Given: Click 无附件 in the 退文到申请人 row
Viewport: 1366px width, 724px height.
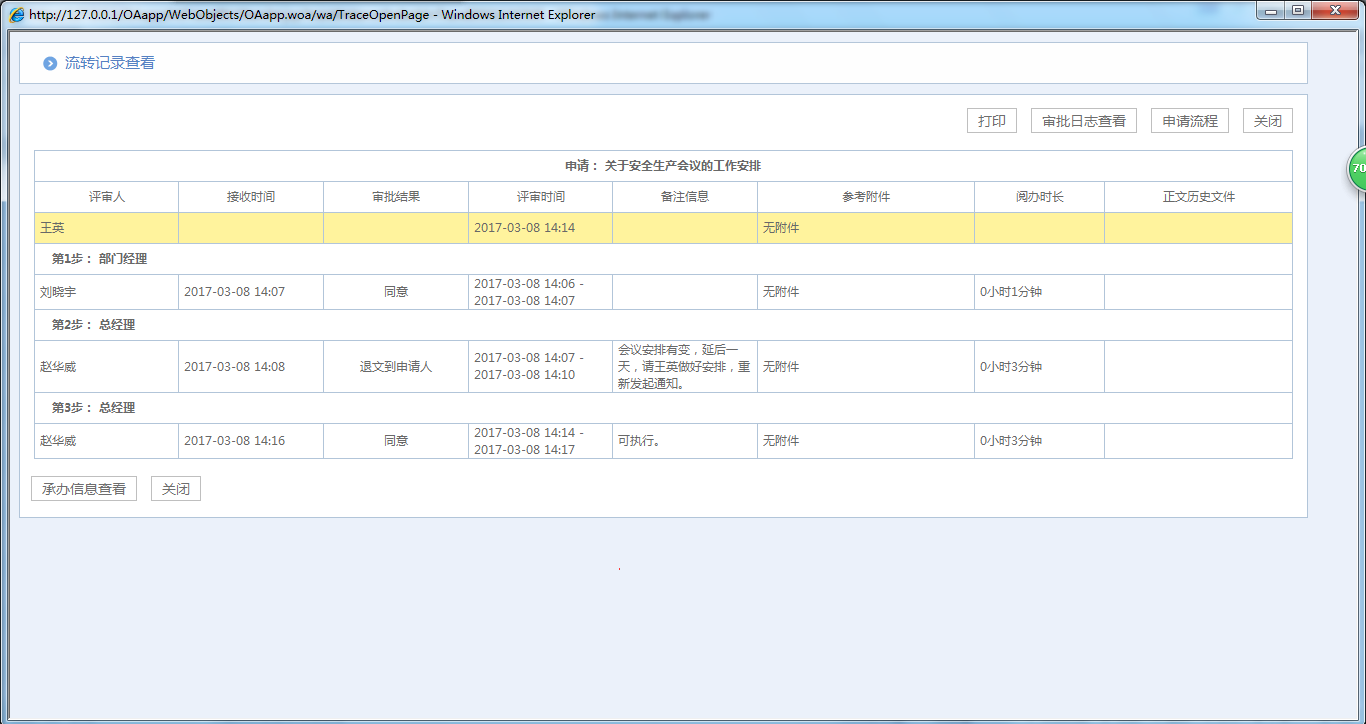Looking at the screenshot, I should coord(781,367).
